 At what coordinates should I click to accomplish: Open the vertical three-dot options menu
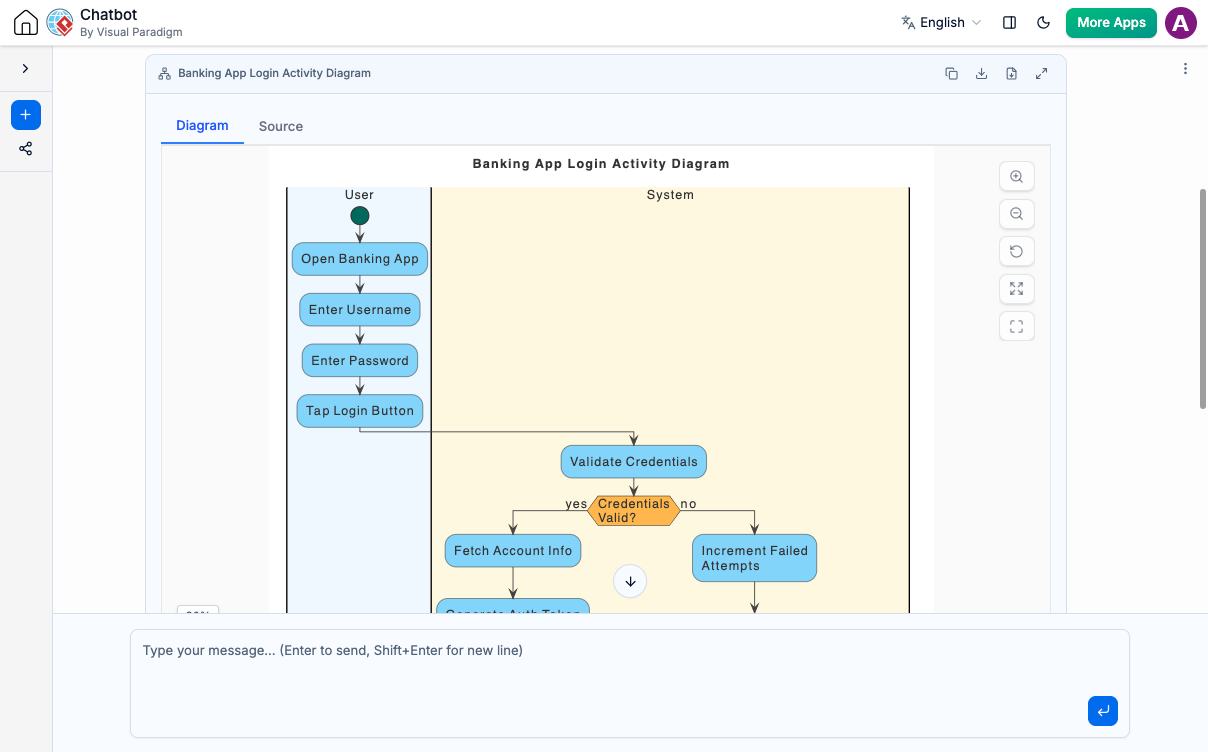1185,69
